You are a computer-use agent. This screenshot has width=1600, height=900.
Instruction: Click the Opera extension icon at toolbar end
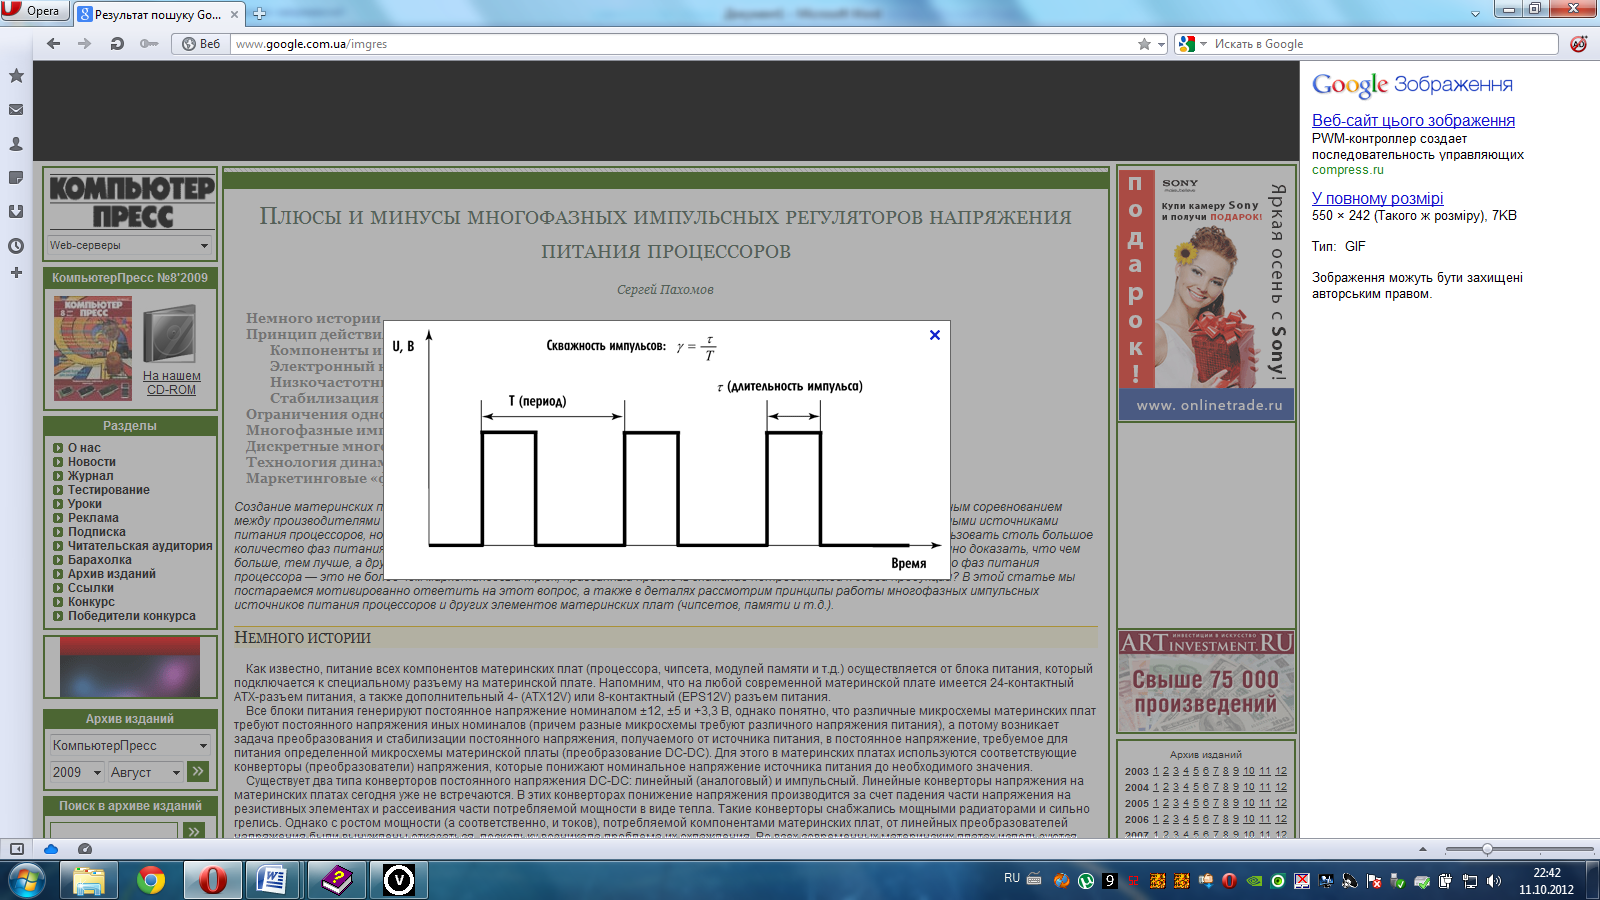(1579, 44)
